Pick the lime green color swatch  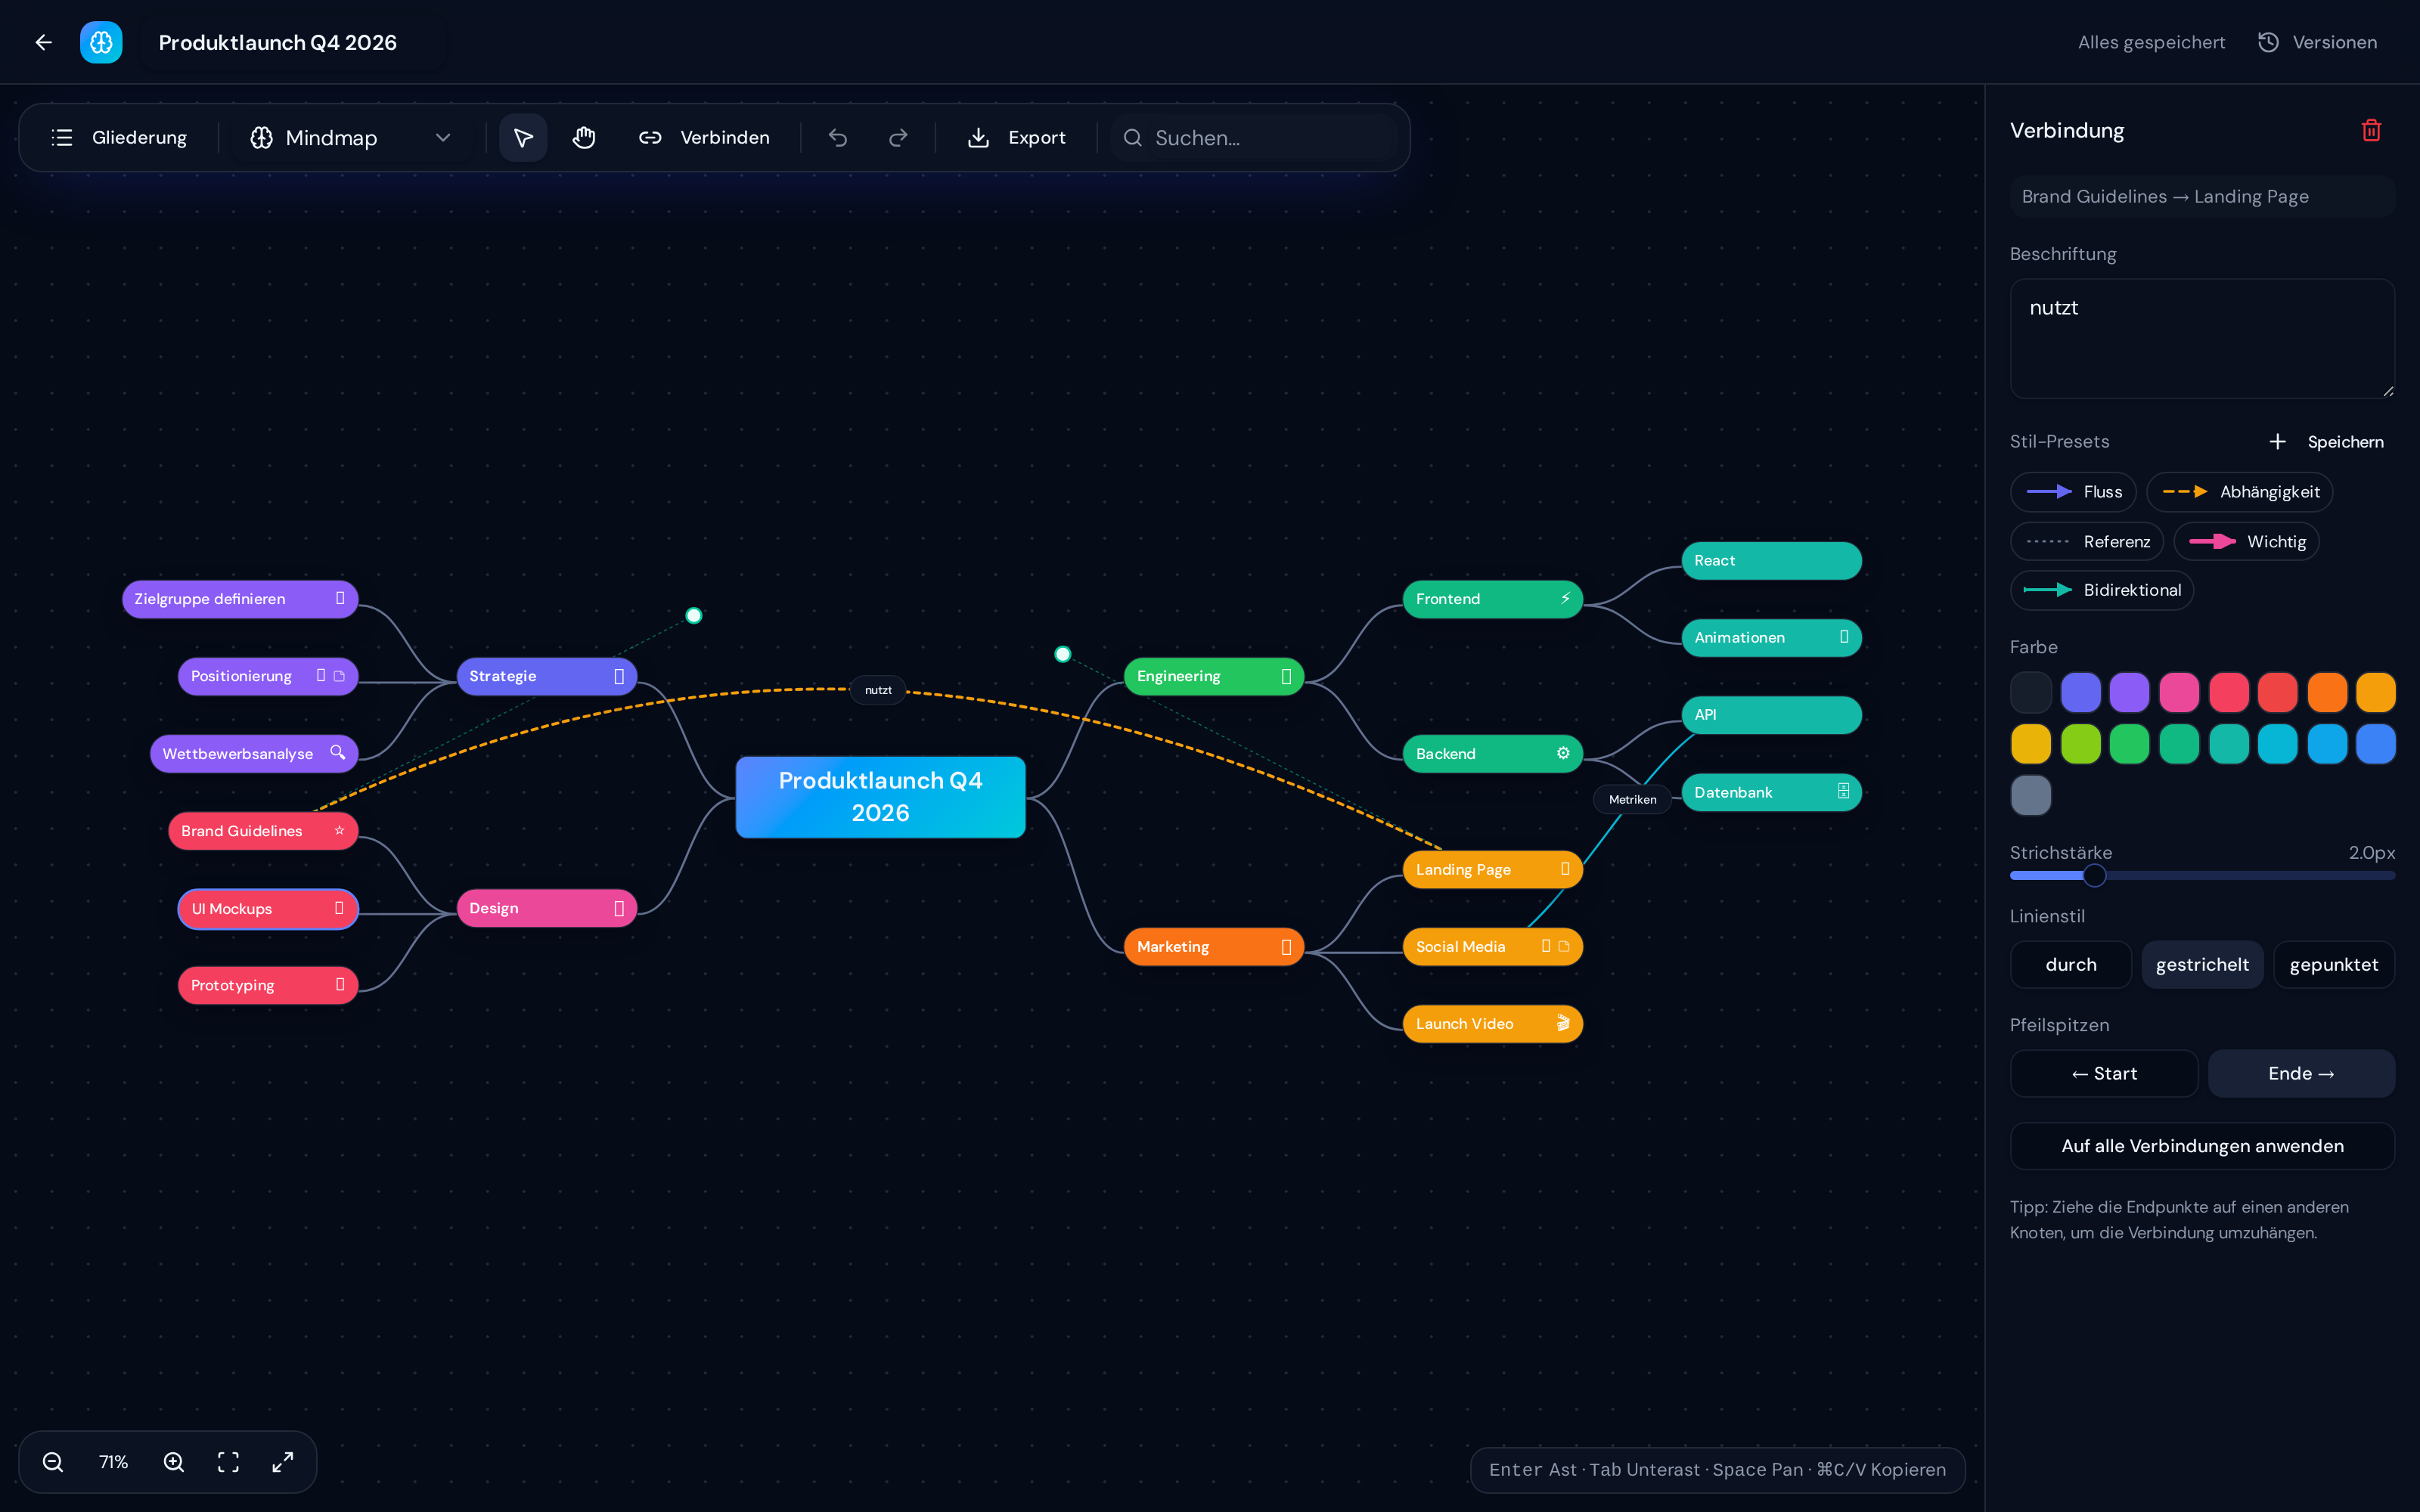pos(2080,744)
